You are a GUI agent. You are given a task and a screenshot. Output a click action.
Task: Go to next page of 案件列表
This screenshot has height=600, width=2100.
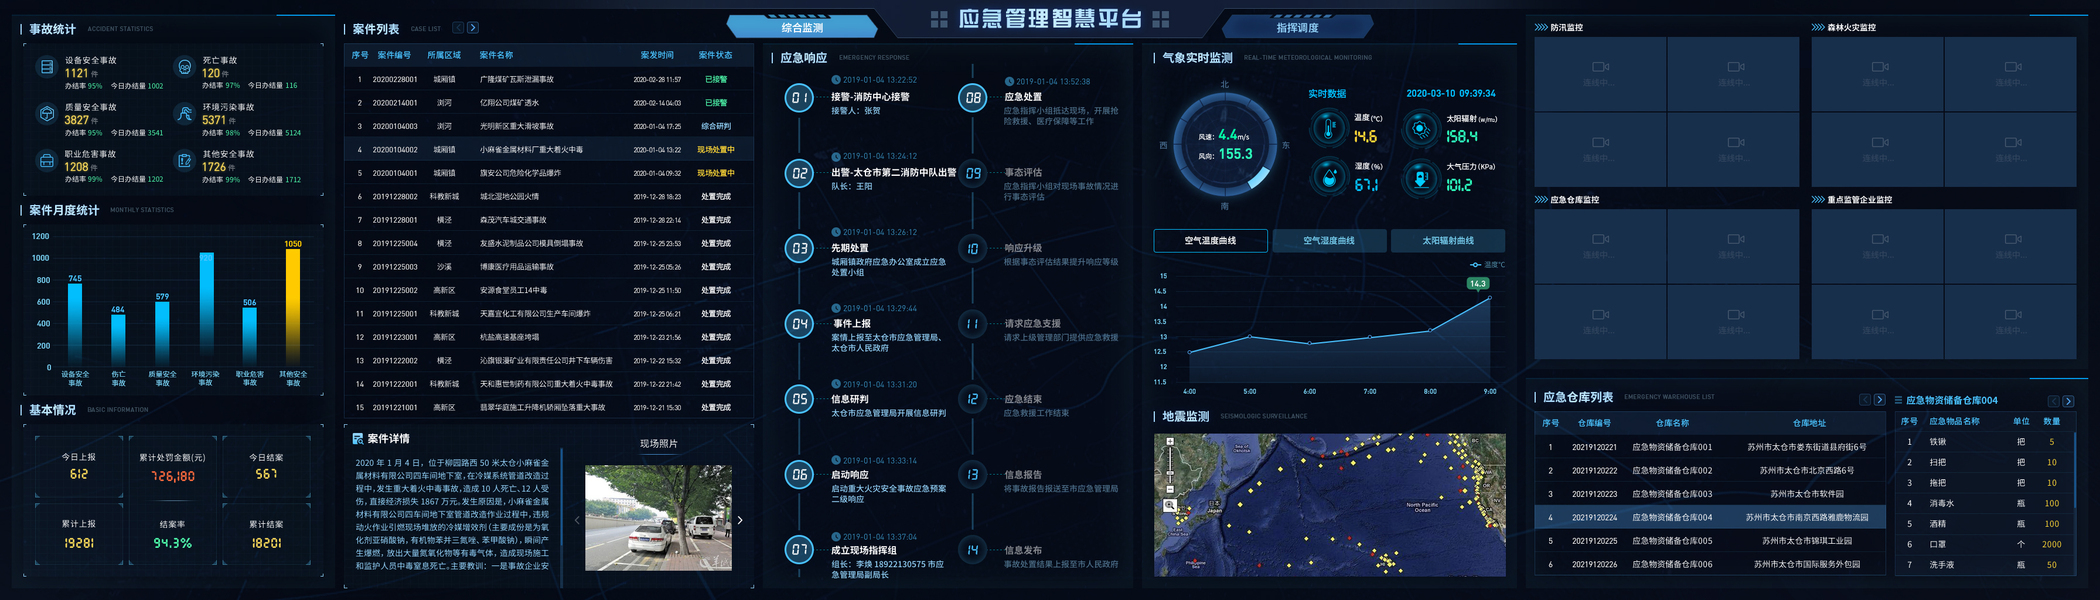click(473, 28)
